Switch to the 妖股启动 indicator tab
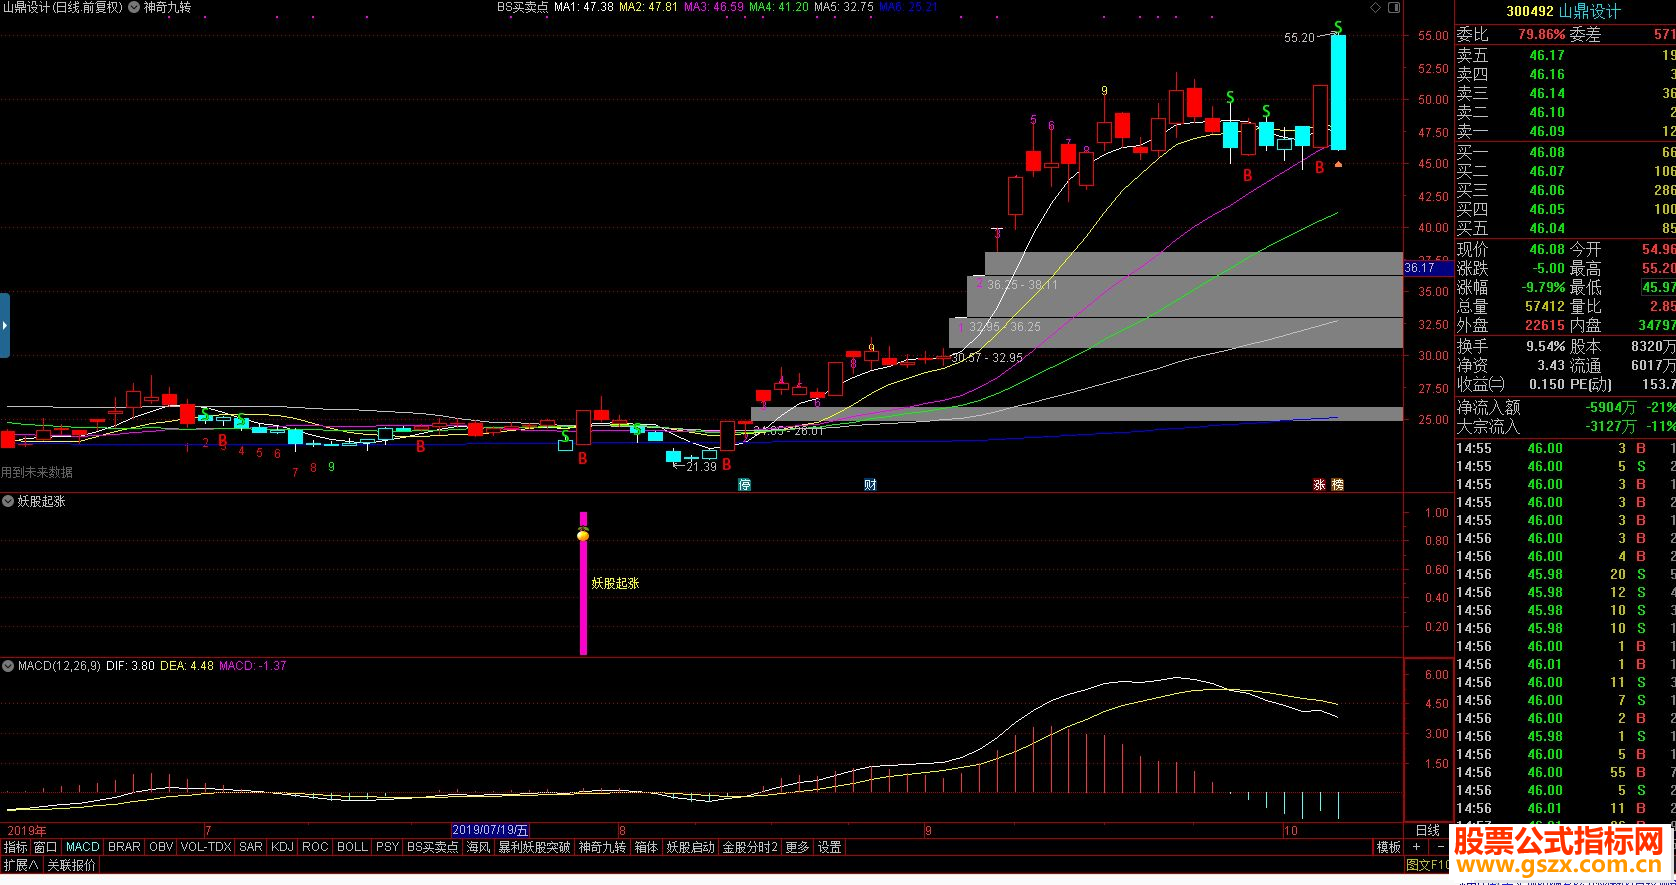 [691, 847]
